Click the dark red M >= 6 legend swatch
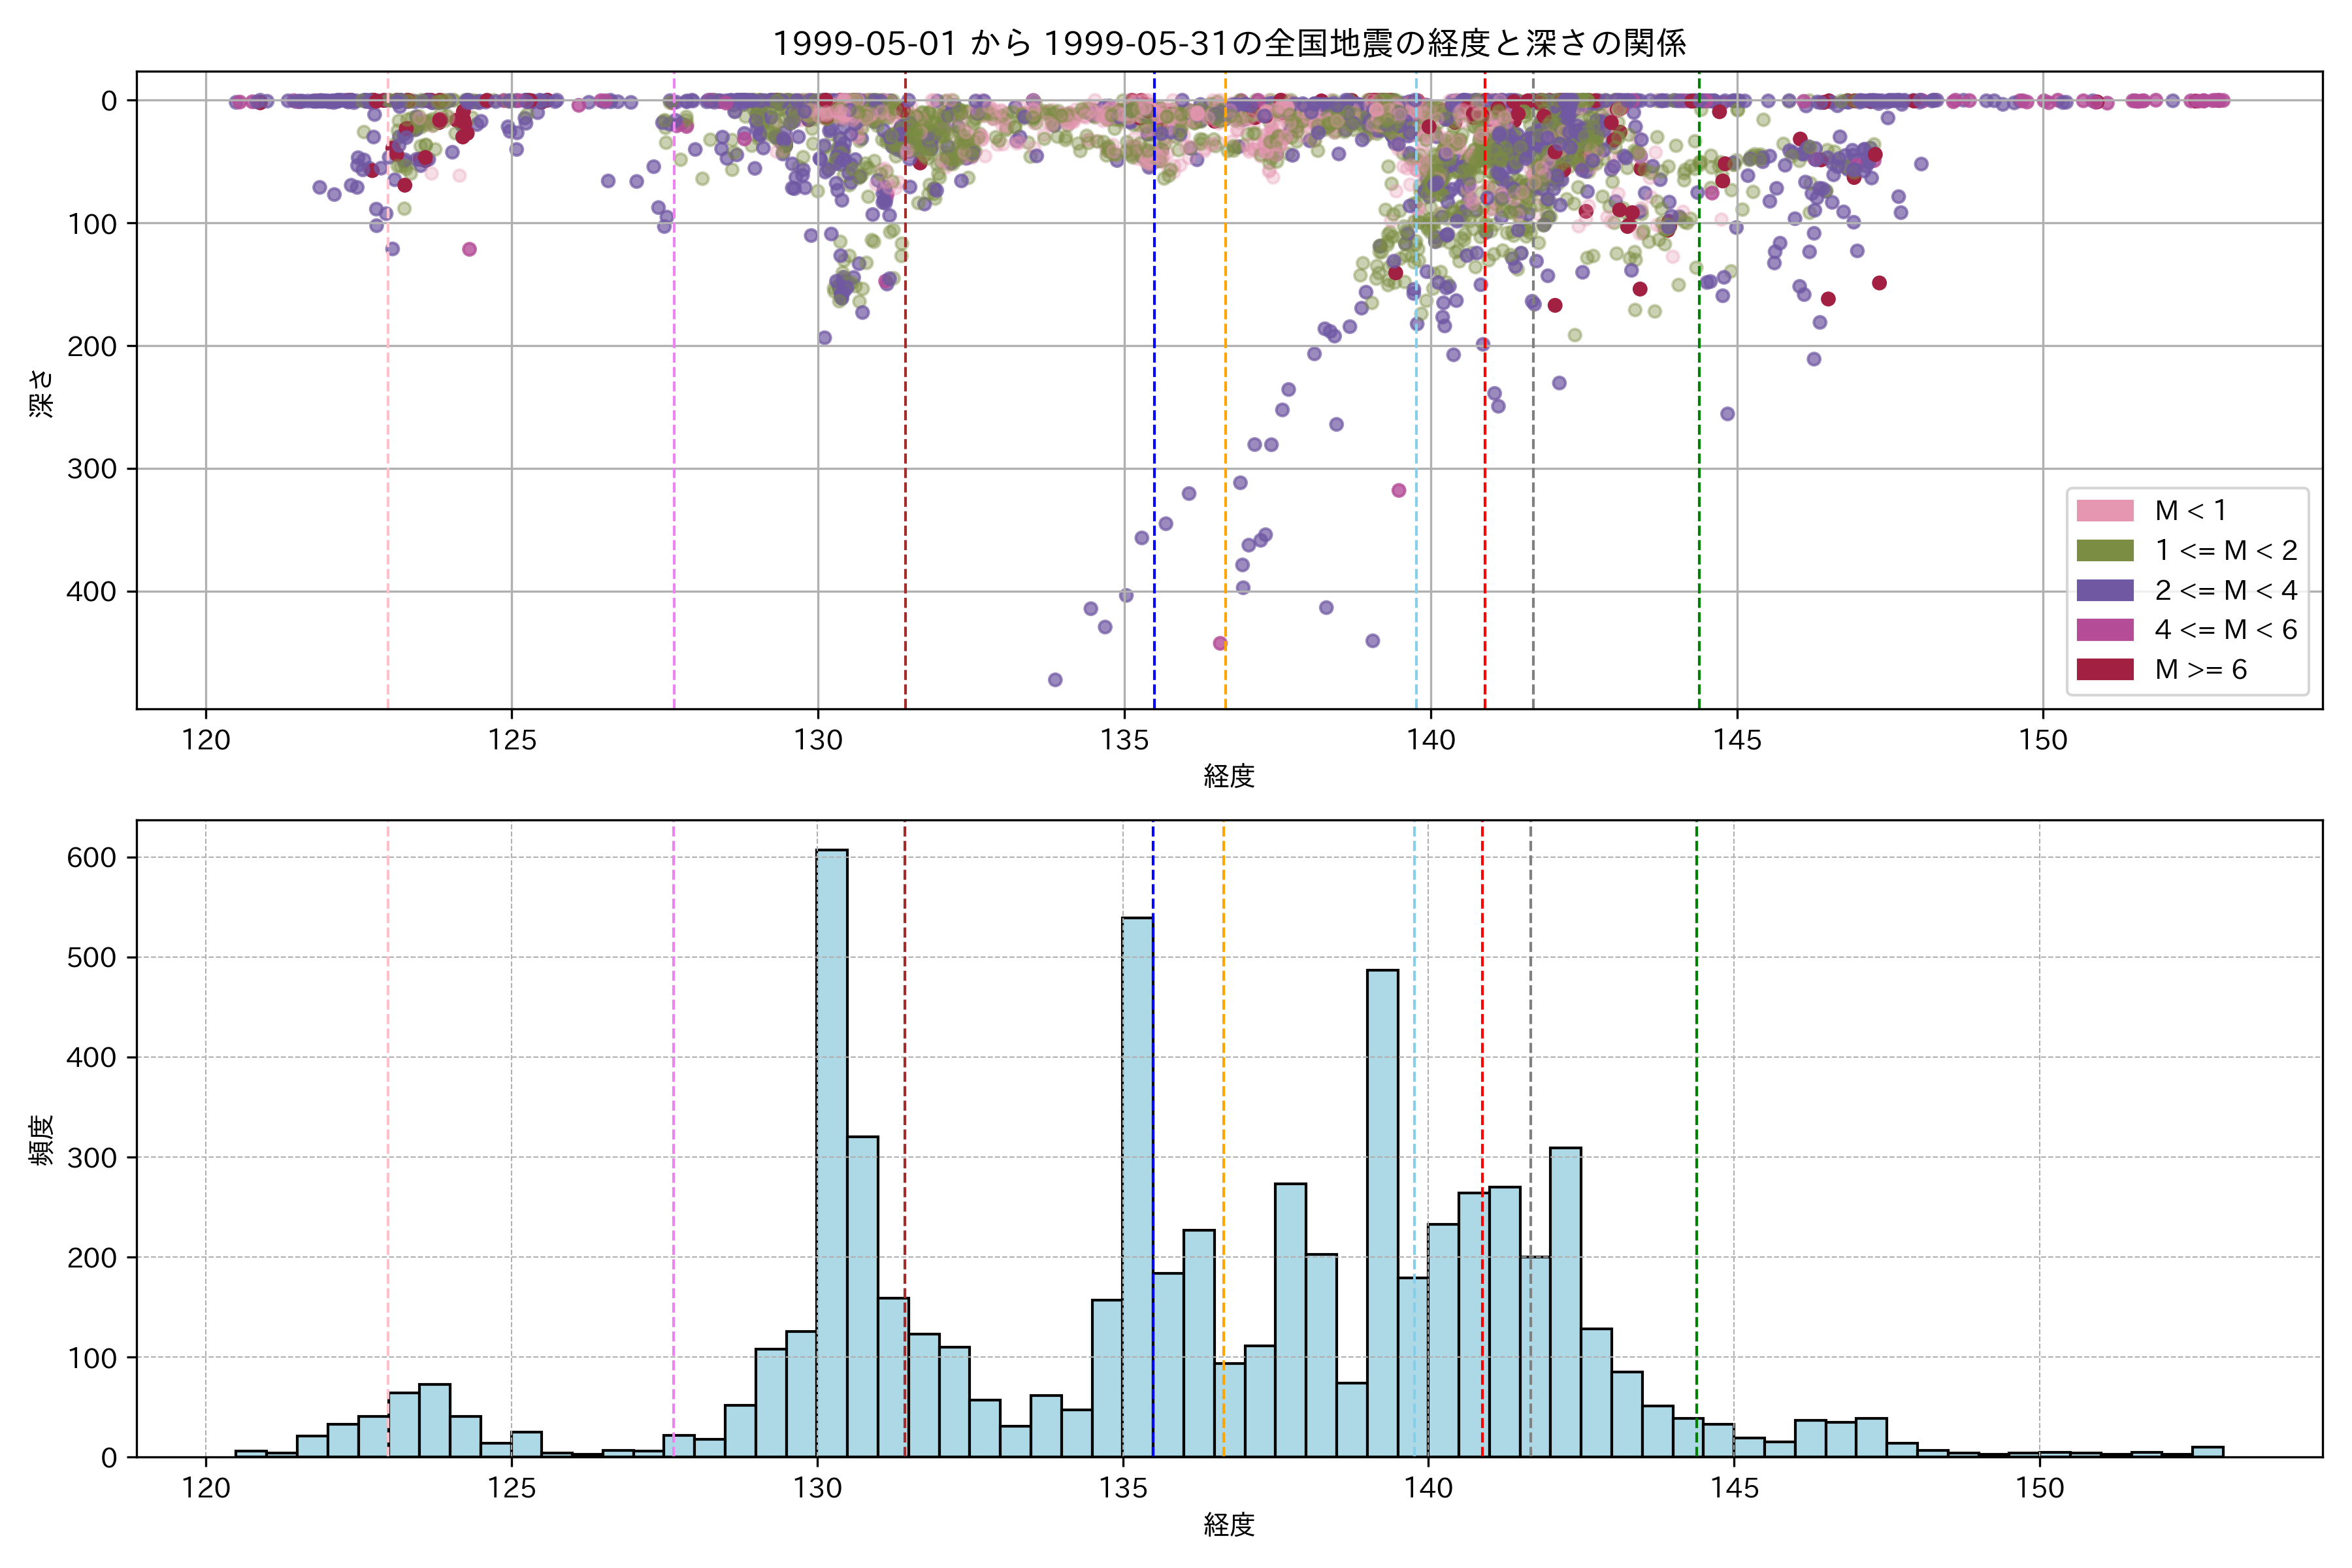Viewport: 2352px width, 1568px height. (2104, 669)
